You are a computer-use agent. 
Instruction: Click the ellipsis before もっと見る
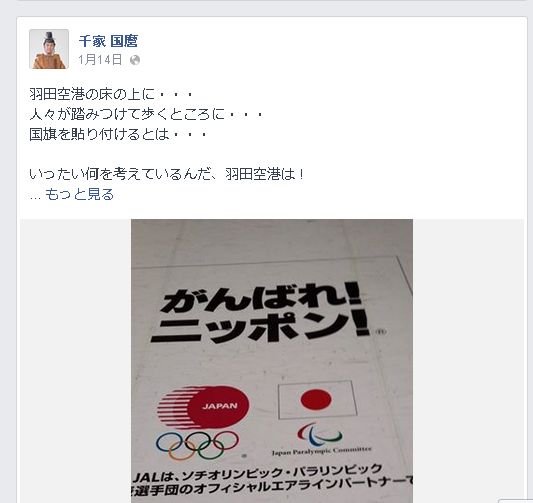coord(35,196)
